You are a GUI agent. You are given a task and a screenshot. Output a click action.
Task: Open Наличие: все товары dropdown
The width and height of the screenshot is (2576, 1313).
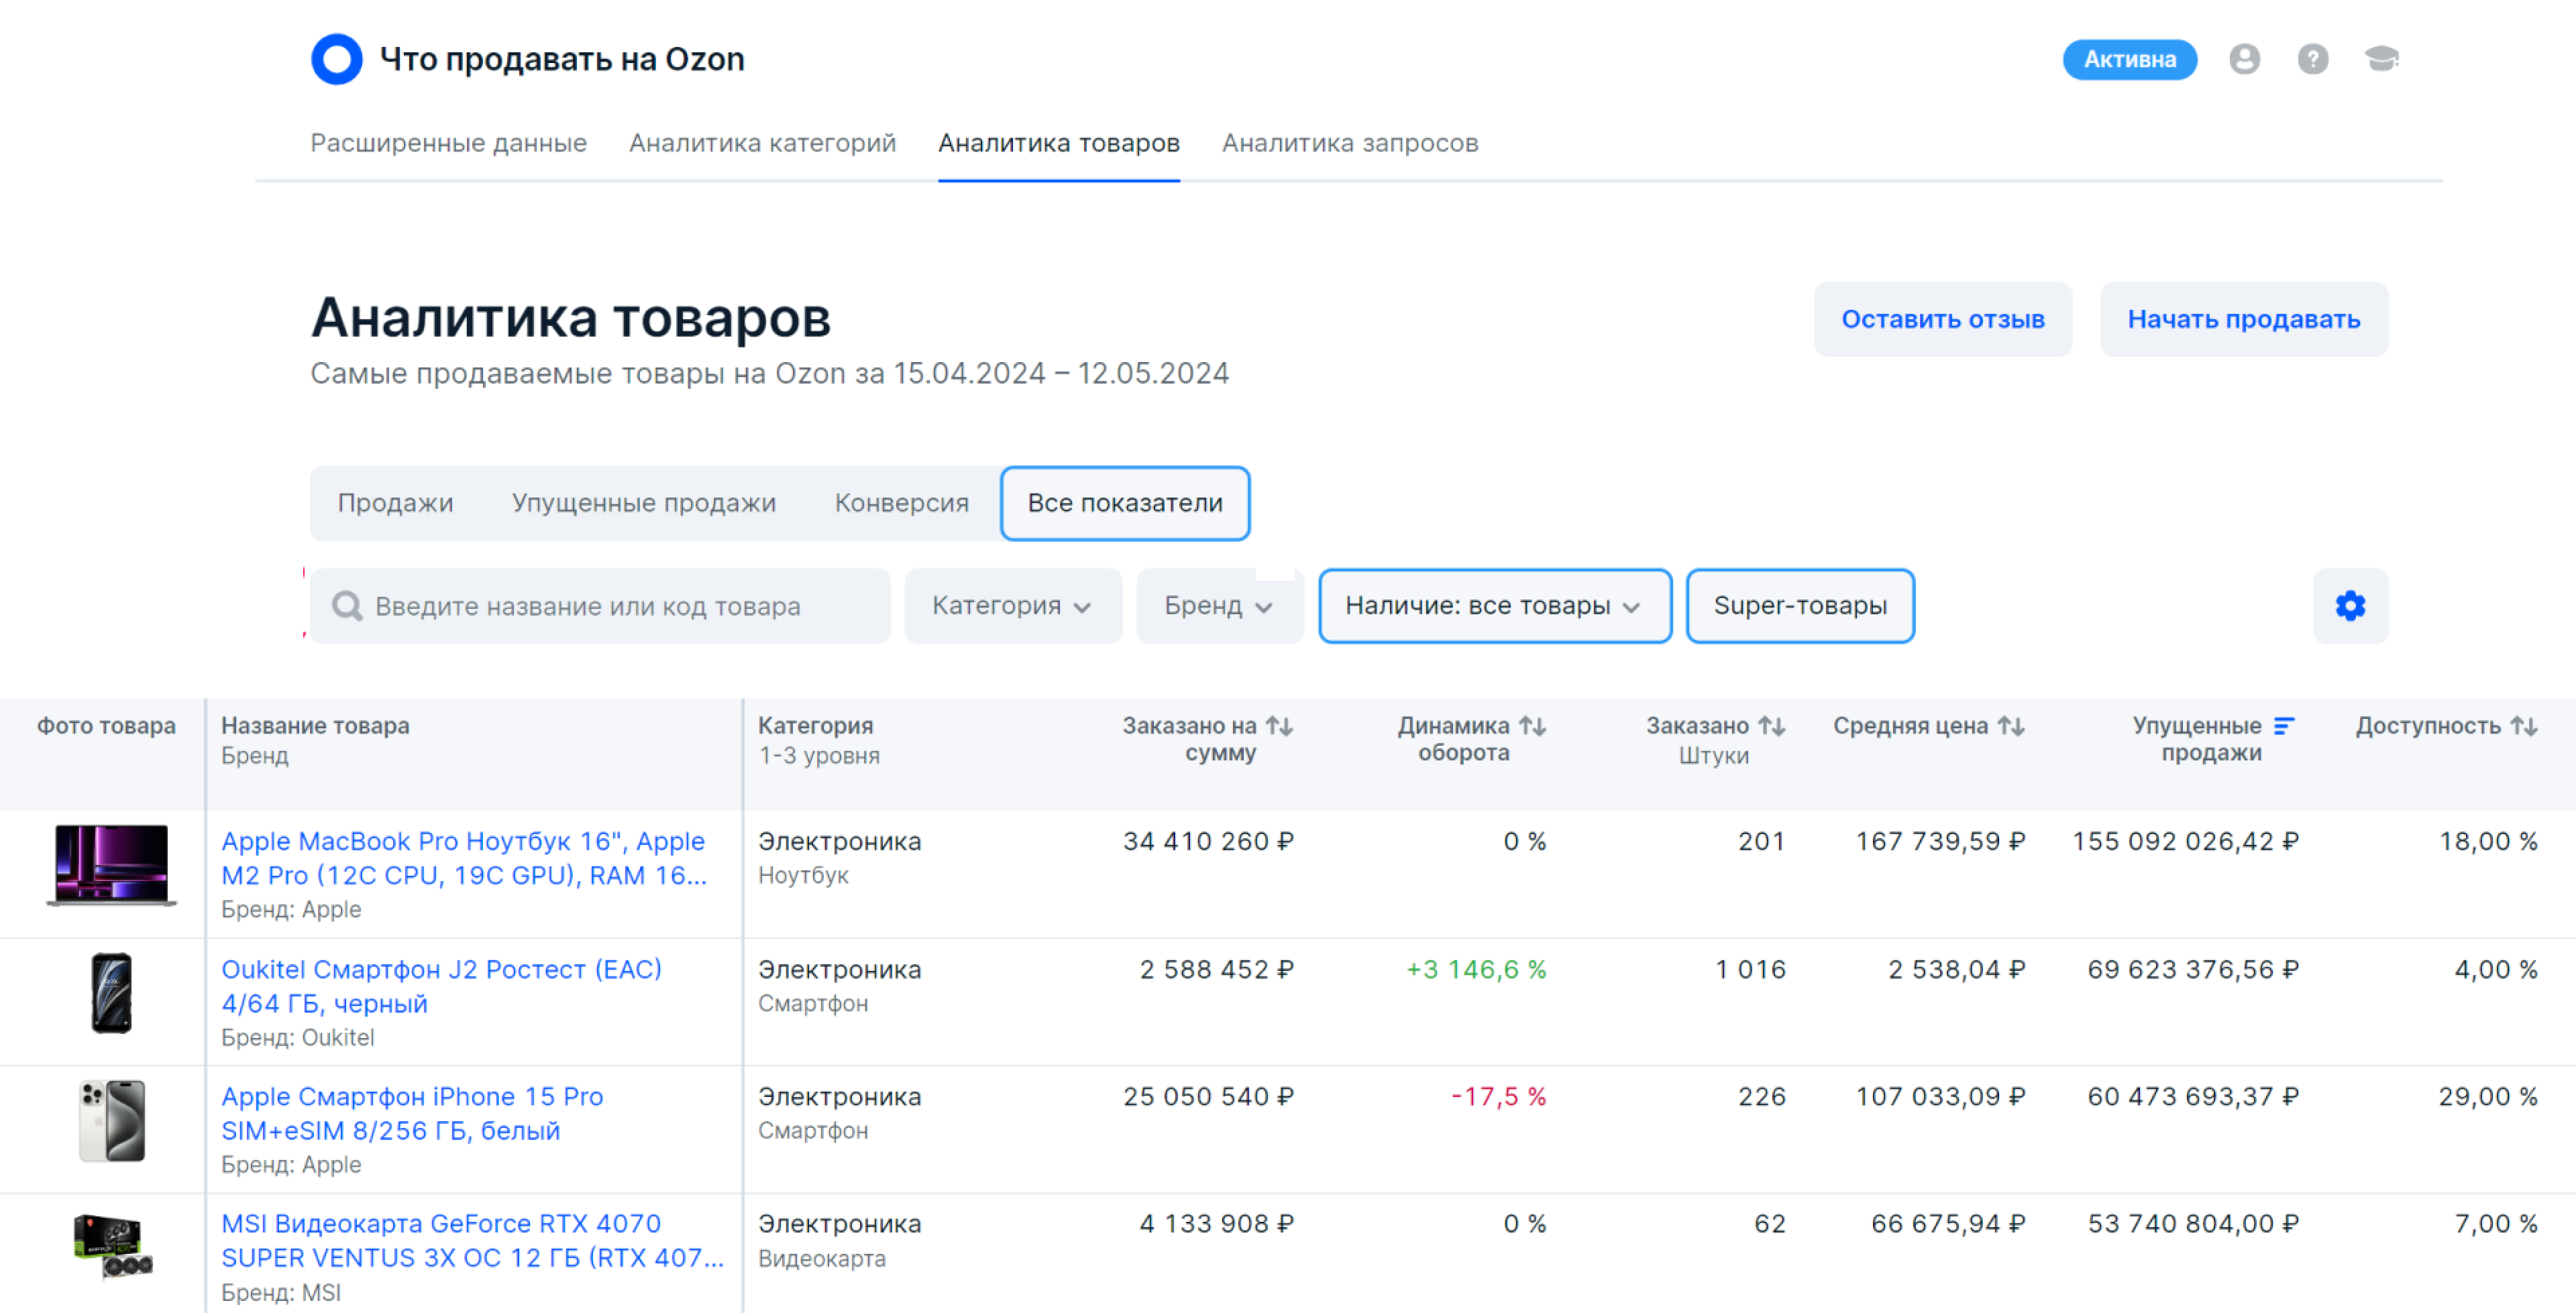click(x=1493, y=606)
